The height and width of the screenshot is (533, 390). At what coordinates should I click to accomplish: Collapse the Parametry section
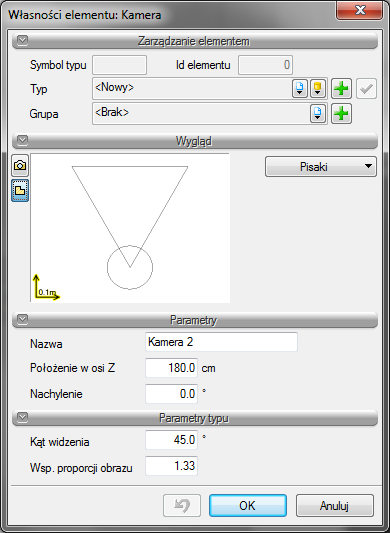[22, 320]
